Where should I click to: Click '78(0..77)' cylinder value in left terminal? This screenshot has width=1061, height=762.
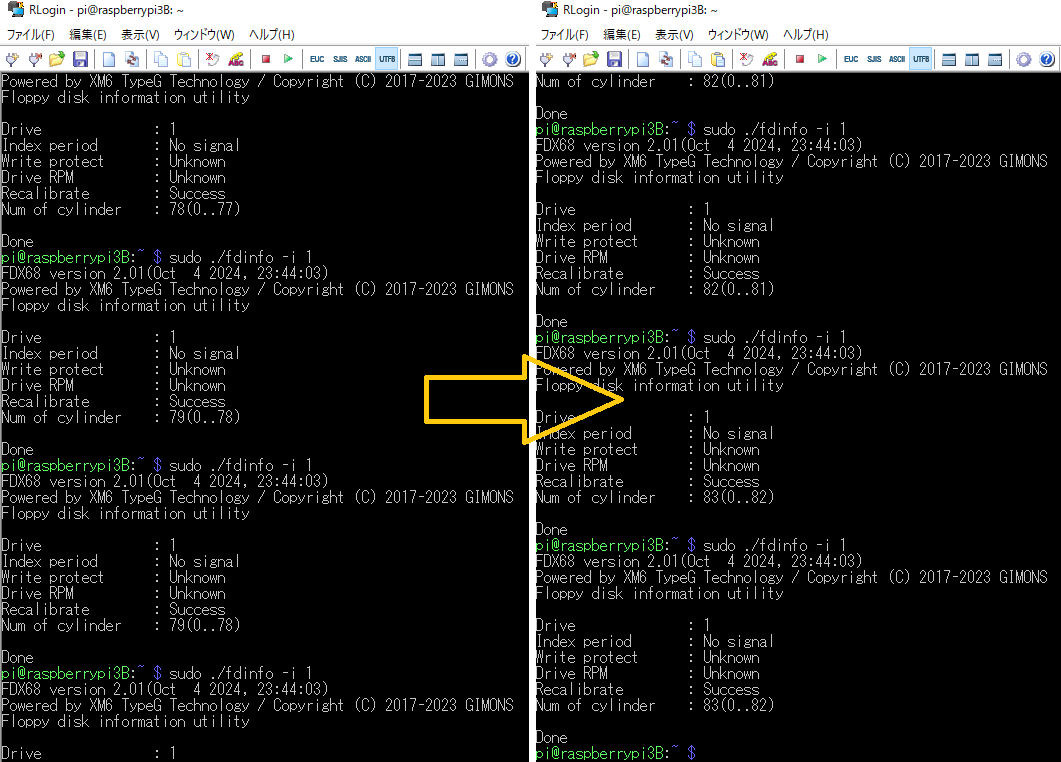[204, 209]
